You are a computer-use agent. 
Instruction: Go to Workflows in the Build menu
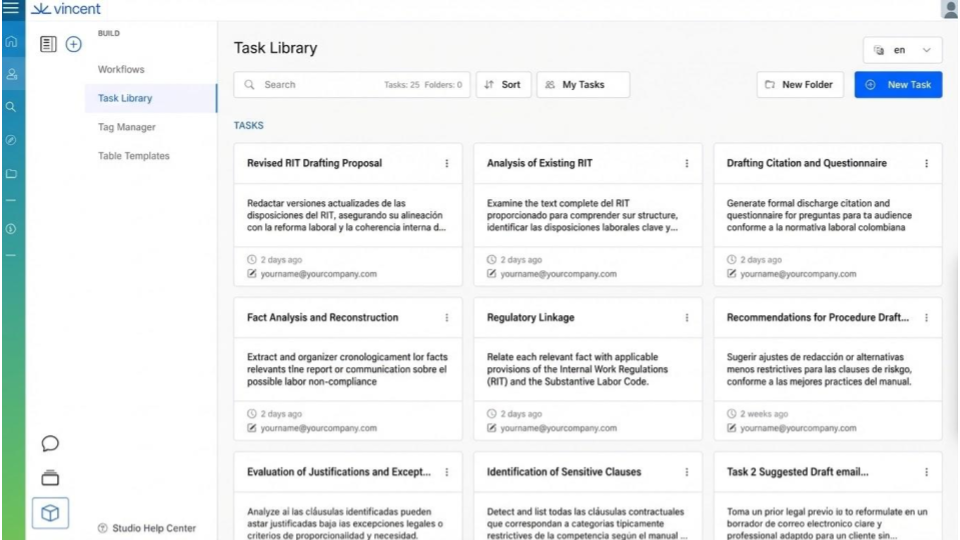pos(121,70)
